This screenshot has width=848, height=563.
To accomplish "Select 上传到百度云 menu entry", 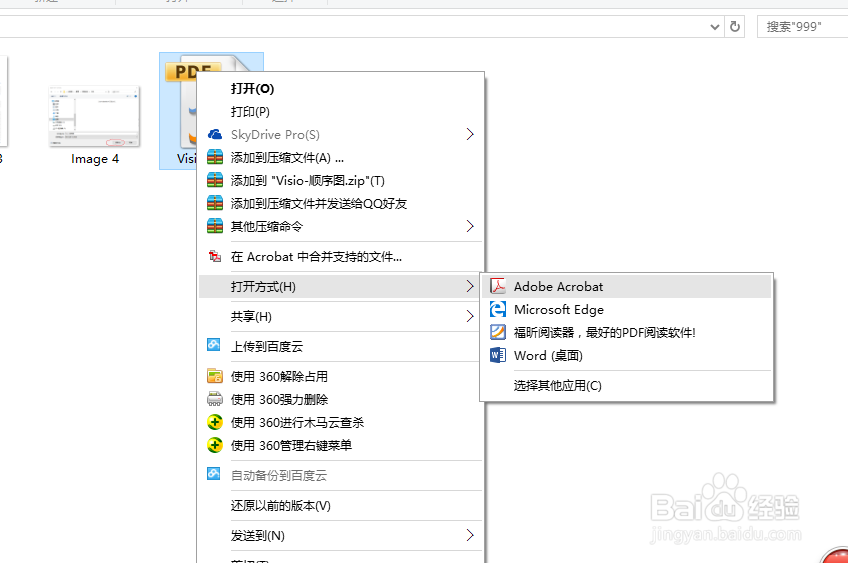I will 341,347.
